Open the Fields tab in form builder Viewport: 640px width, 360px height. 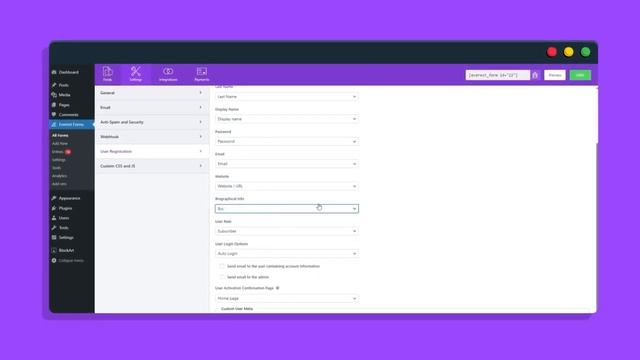click(107, 74)
